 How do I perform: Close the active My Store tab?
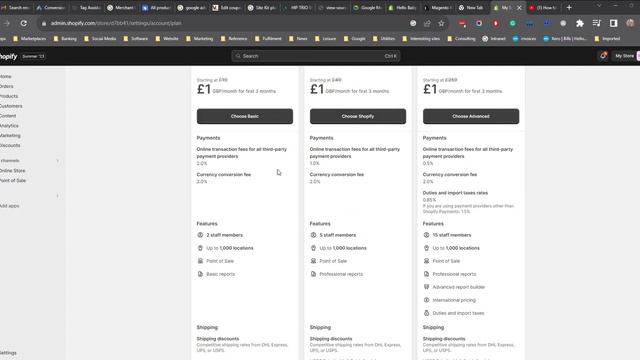click(519, 7)
